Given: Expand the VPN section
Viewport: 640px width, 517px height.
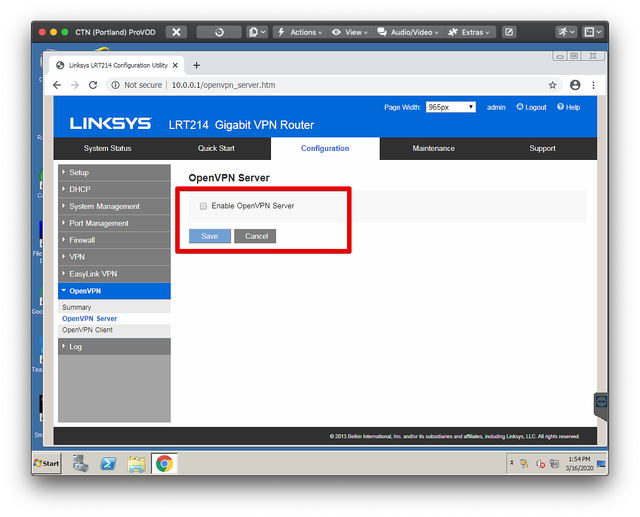Looking at the screenshot, I should coord(114,257).
